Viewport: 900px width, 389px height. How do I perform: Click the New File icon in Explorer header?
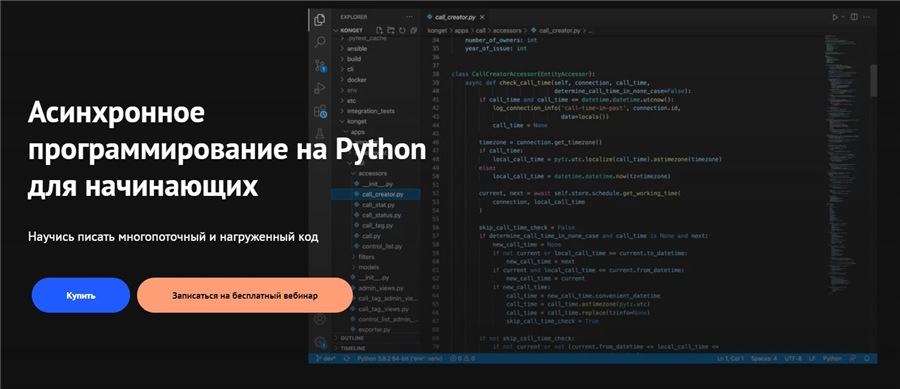pos(379,30)
